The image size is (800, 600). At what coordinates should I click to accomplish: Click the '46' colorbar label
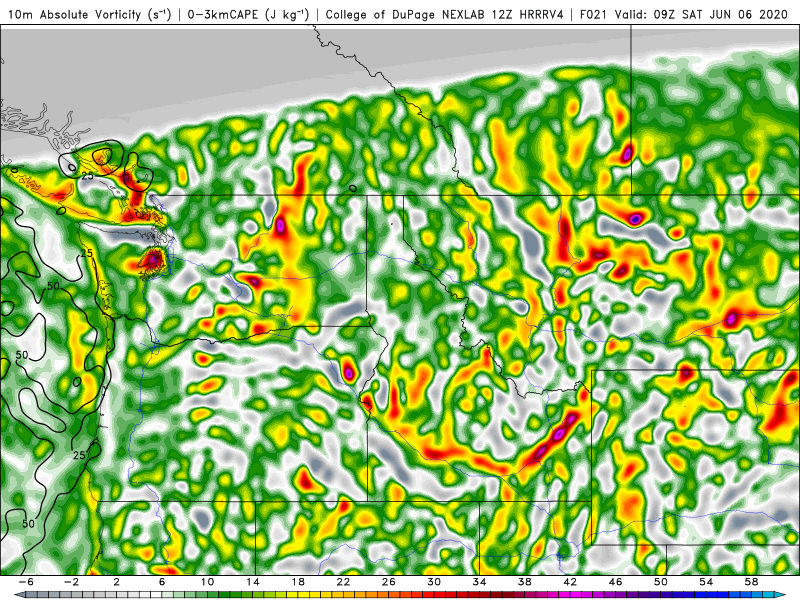pyautogui.click(x=615, y=582)
